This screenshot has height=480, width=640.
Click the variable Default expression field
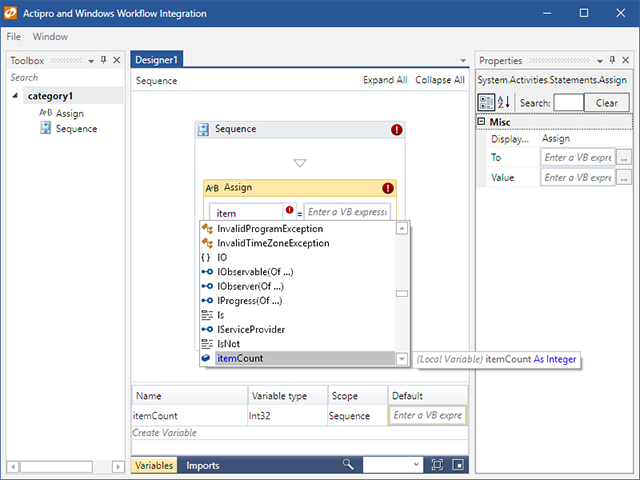(427, 415)
